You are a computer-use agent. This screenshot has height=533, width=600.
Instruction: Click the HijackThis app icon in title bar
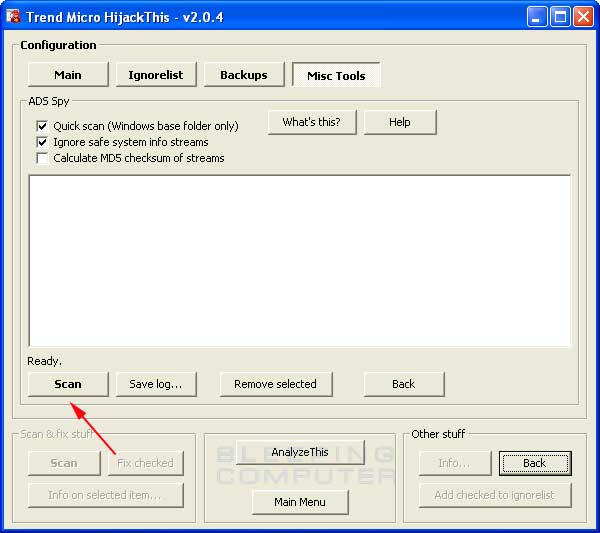coord(13,16)
